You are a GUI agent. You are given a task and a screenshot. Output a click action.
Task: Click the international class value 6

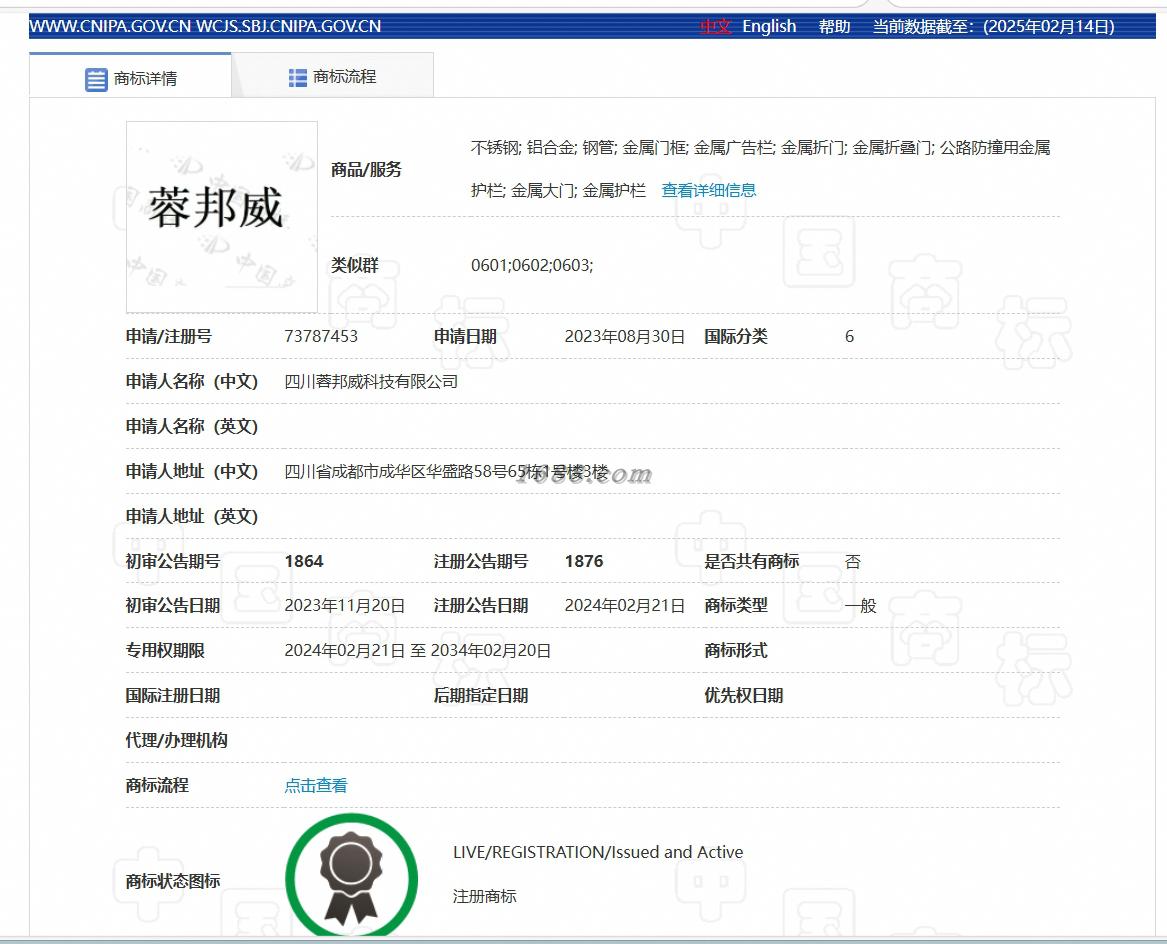pos(849,337)
